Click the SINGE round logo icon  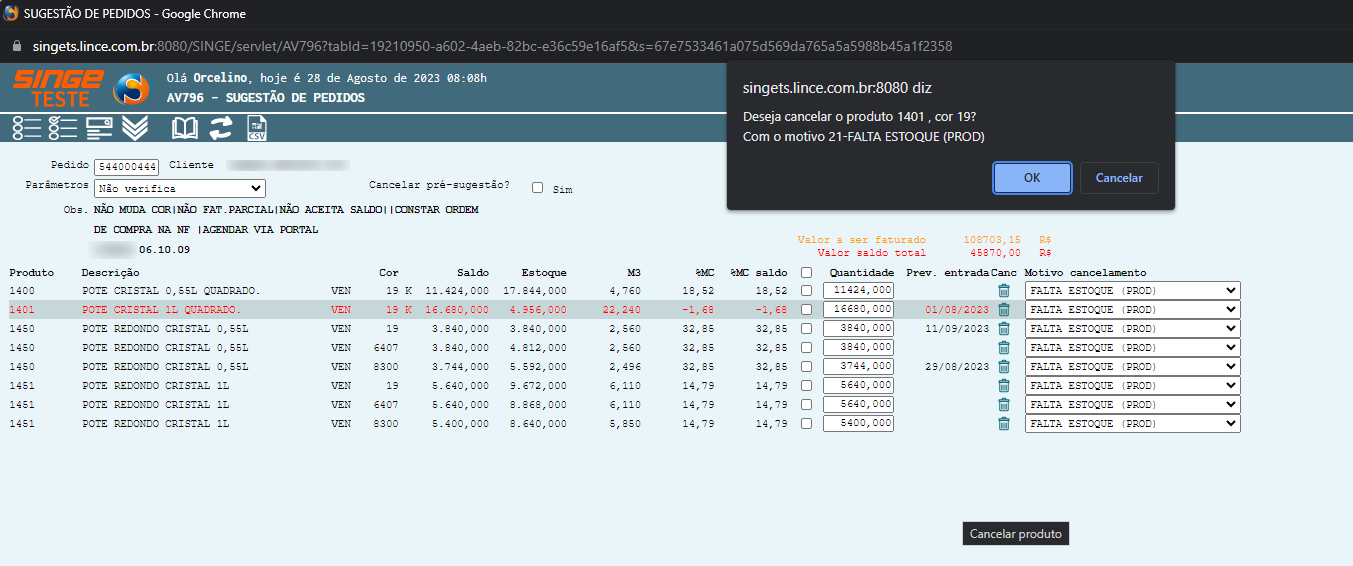point(131,90)
